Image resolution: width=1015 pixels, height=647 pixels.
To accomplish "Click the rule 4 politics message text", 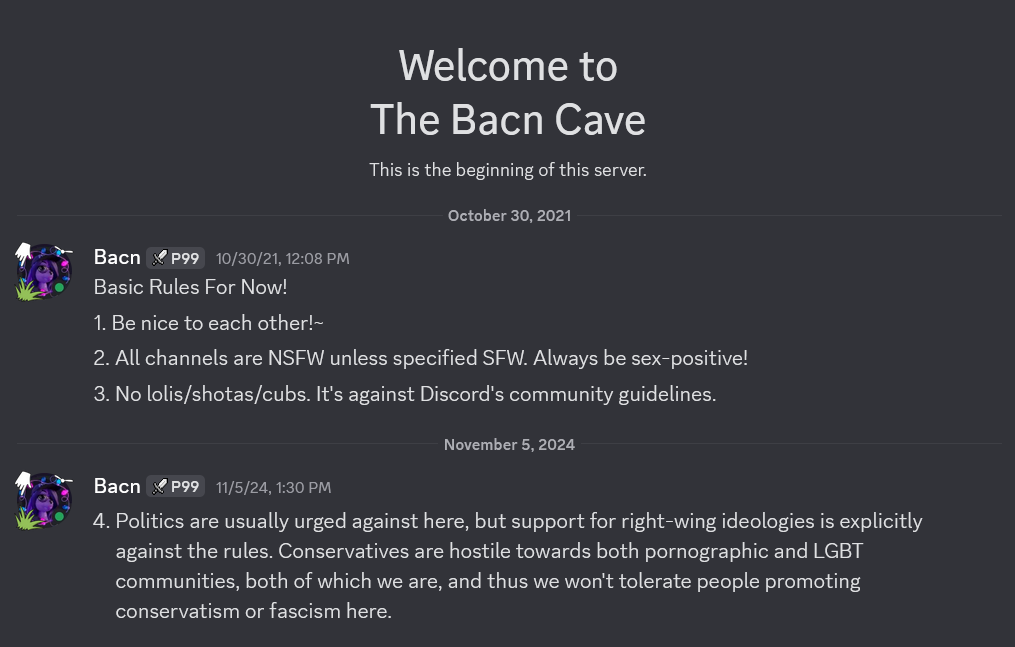I will [x=508, y=565].
